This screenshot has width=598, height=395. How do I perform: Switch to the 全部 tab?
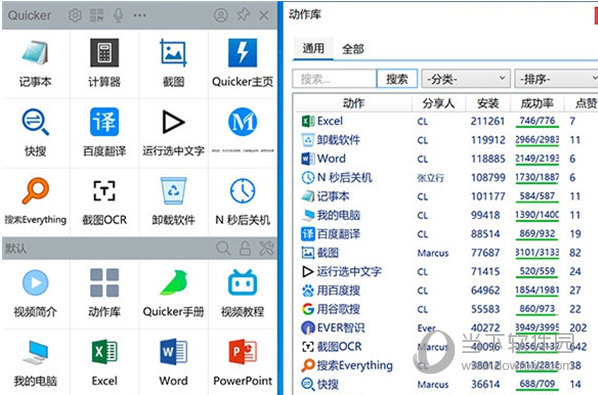tap(353, 49)
